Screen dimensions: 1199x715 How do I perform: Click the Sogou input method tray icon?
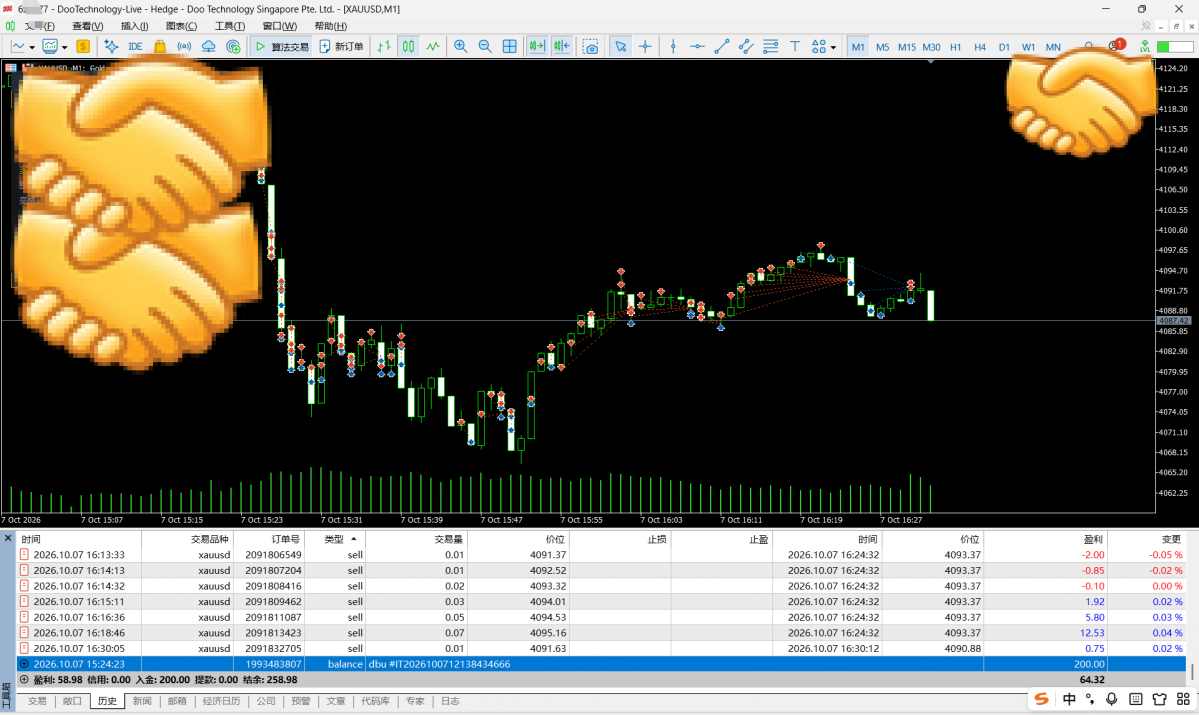click(x=1041, y=699)
